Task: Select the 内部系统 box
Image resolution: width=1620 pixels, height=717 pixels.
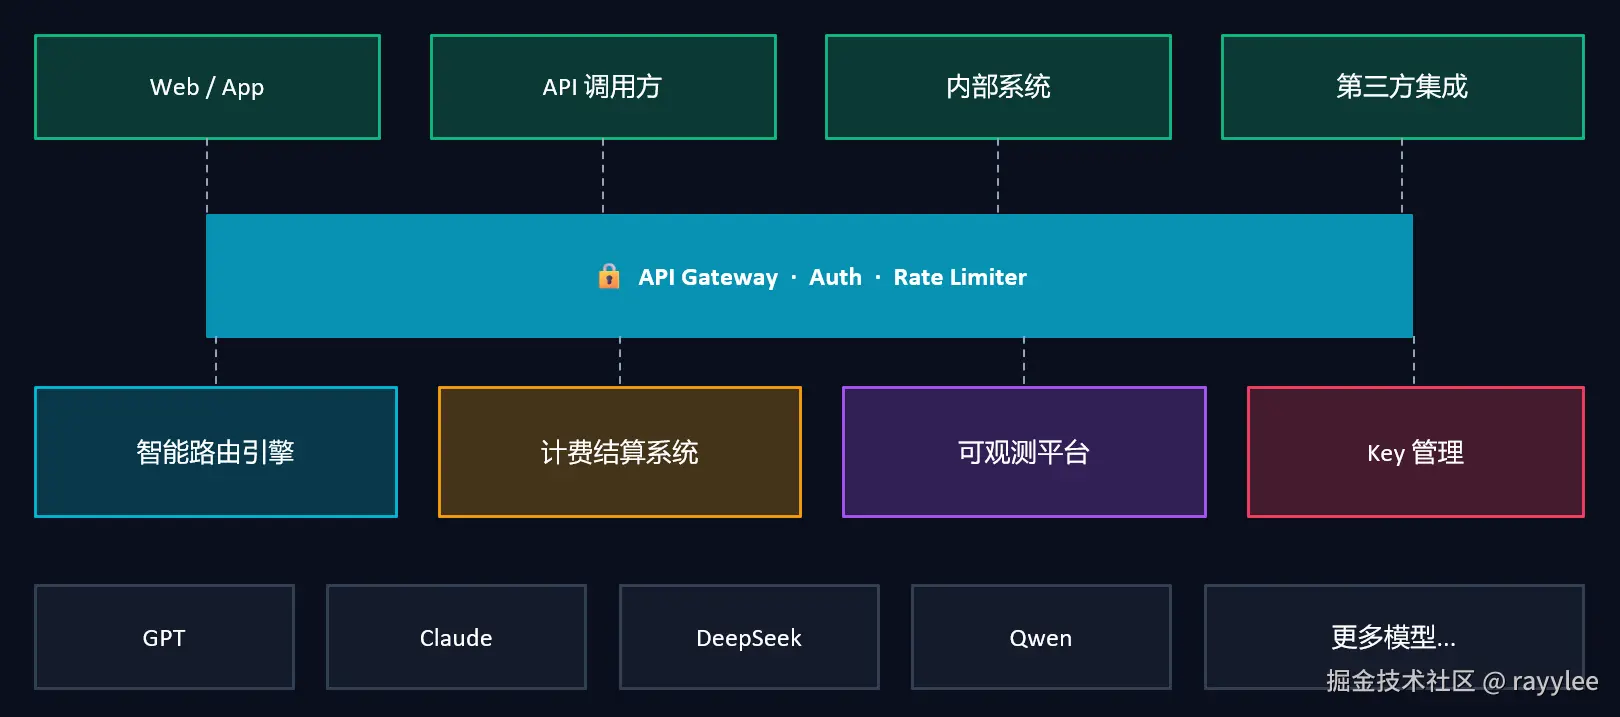Action: tap(998, 87)
